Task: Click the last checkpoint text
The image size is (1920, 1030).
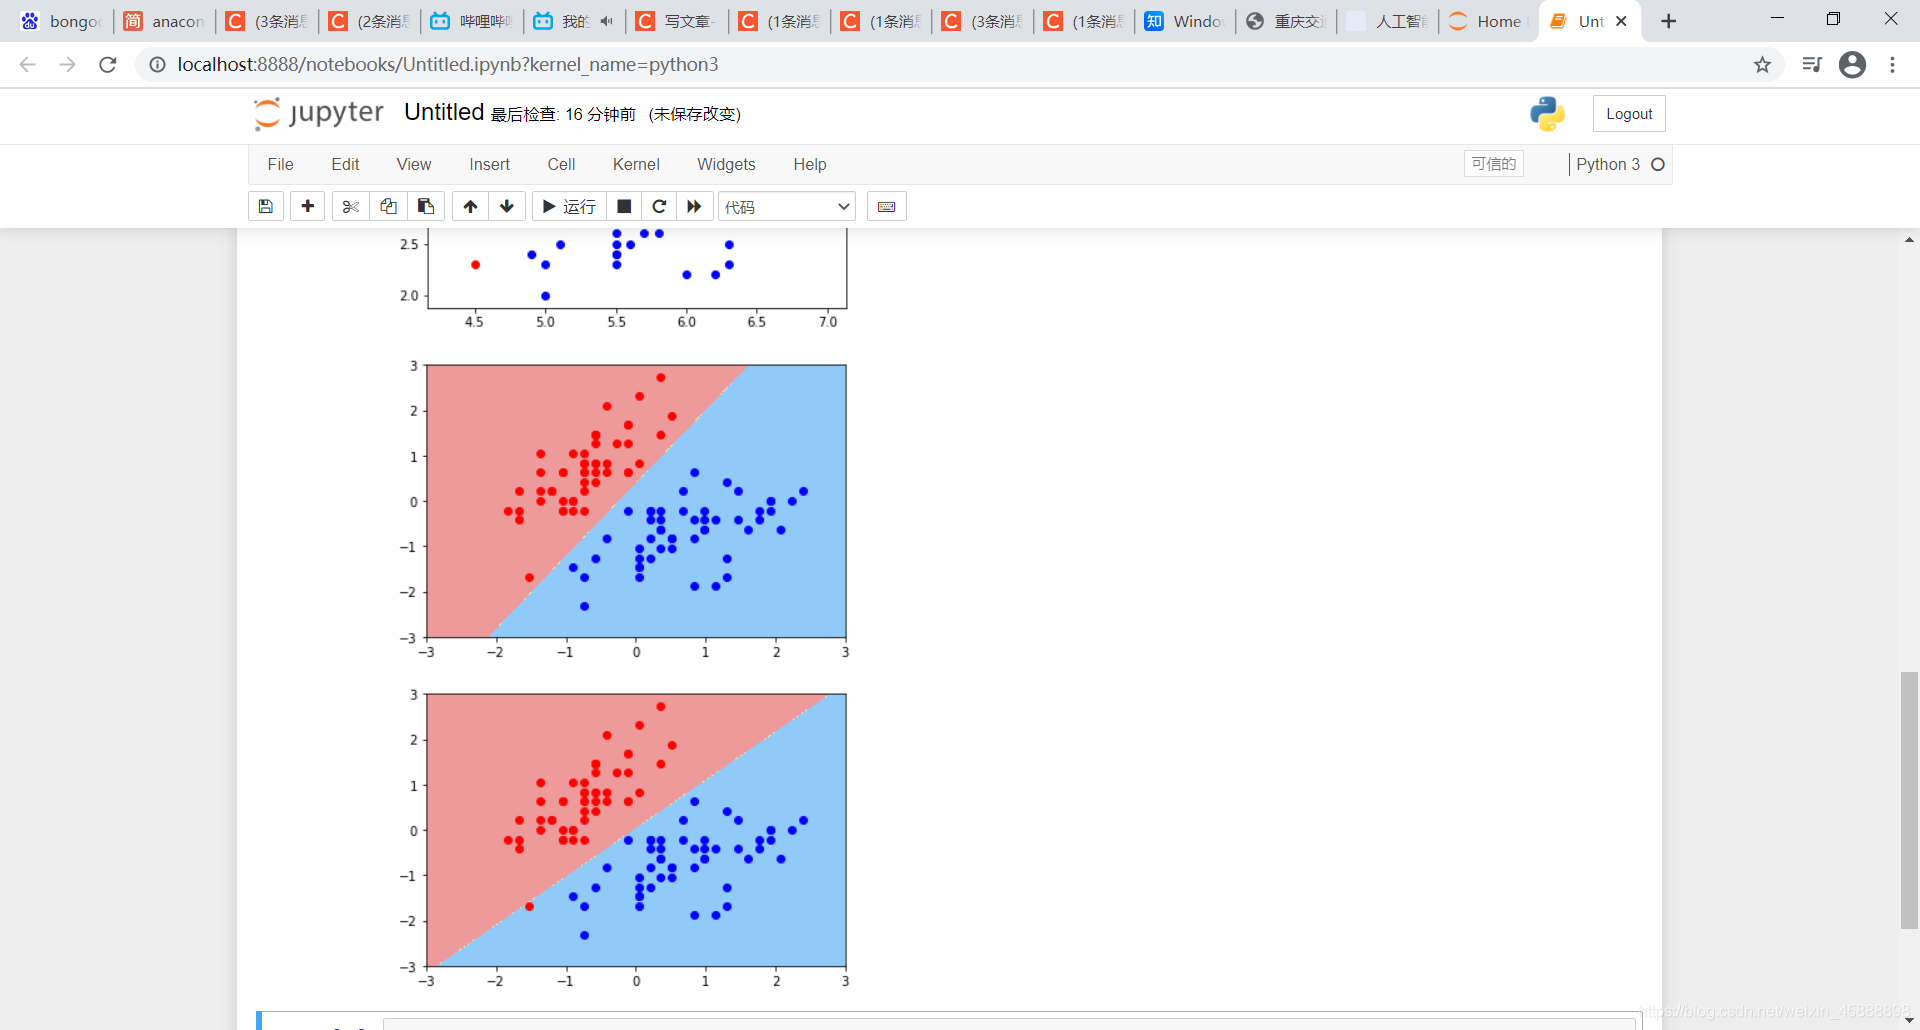Action: click(563, 114)
